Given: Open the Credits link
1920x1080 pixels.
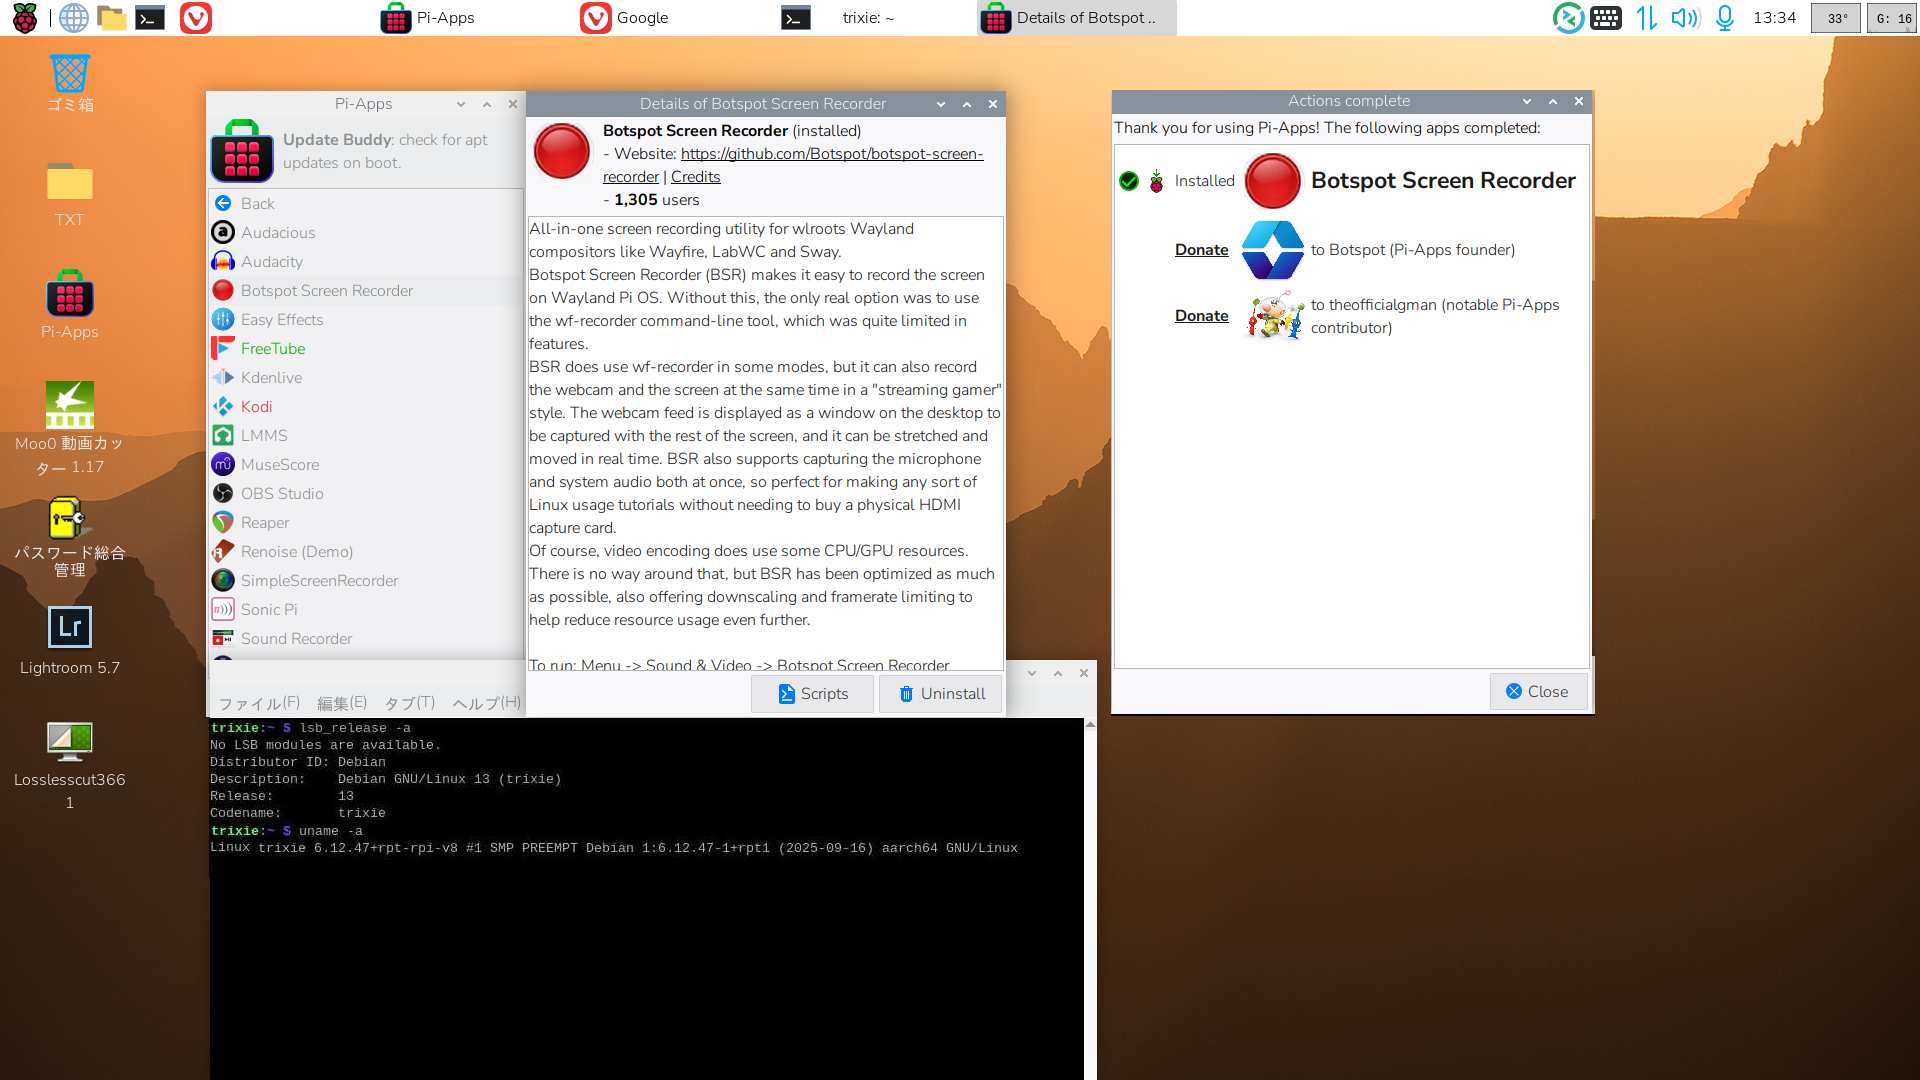Looking at the screenshot, I should click(x=695, y=177).
